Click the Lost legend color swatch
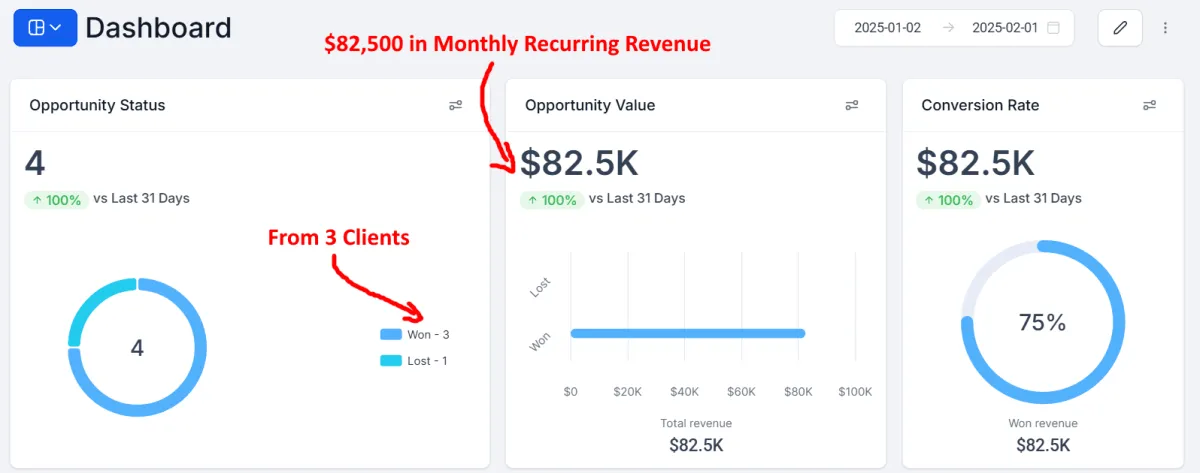The height and width of the screenshot is (473, 1200). pos(390,361)
